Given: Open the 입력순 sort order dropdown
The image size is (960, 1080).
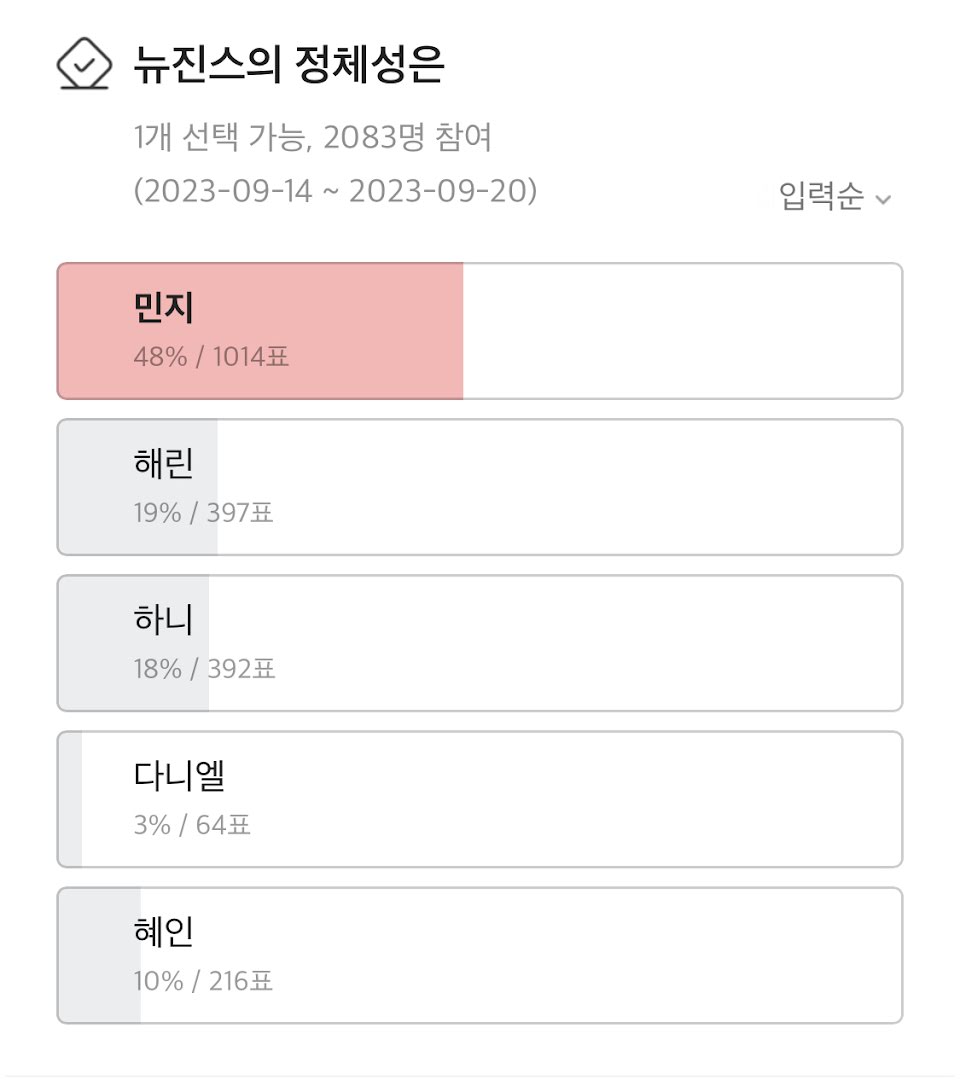Looking at the screenshot, I should click(x=822, y=197).
